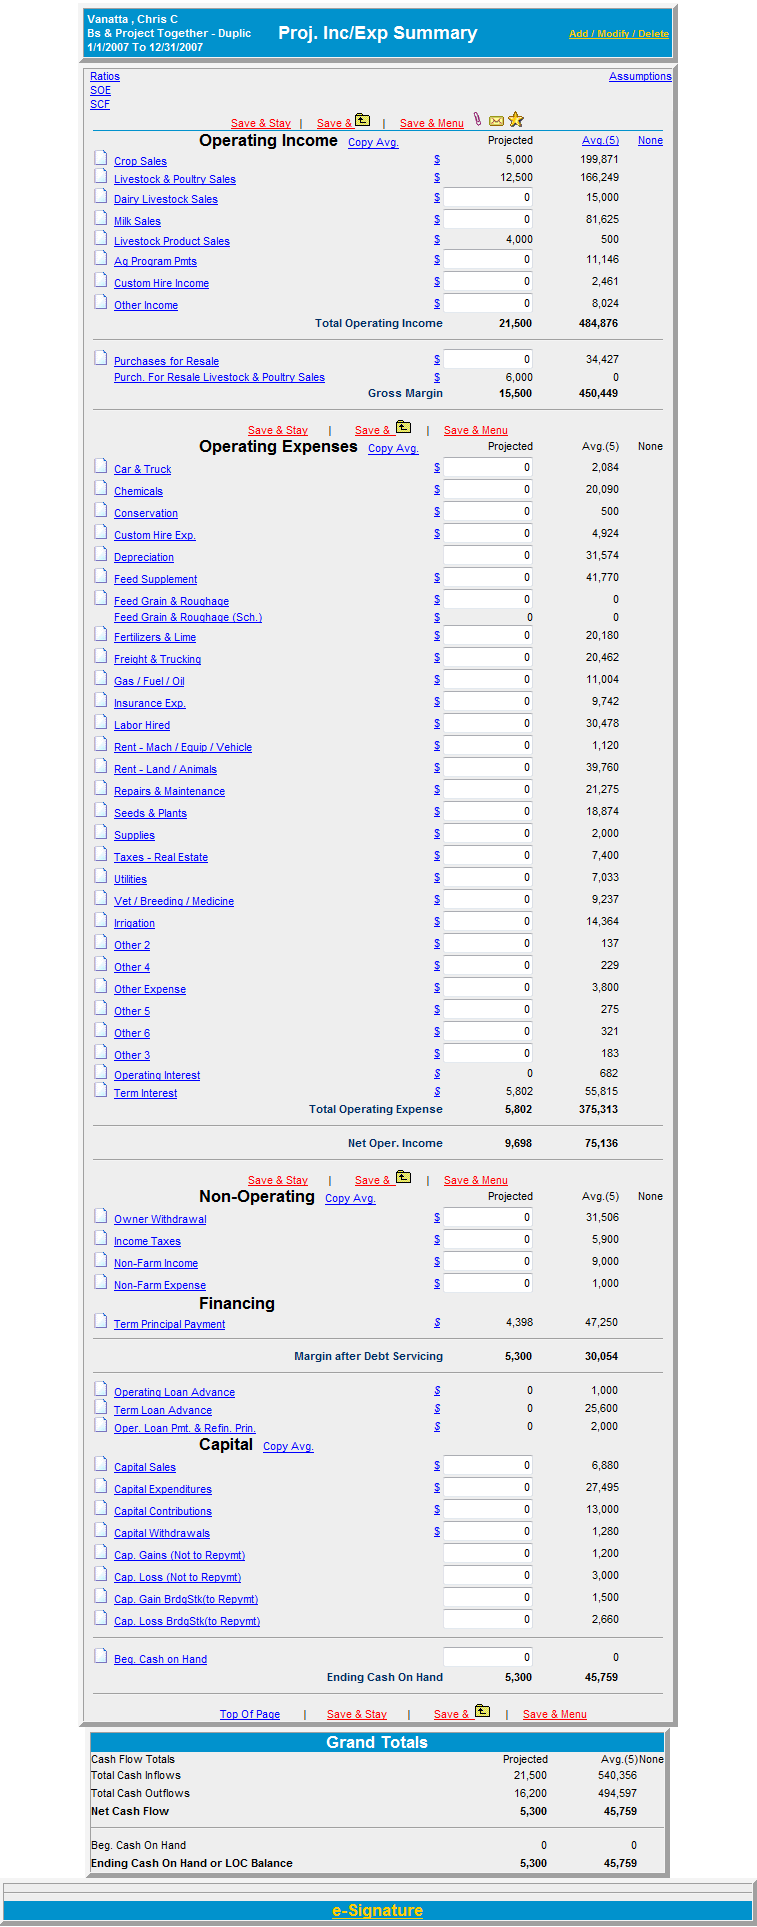
Task: Click the Total Operating Expense label
Action: click(x=376, y=1109)
